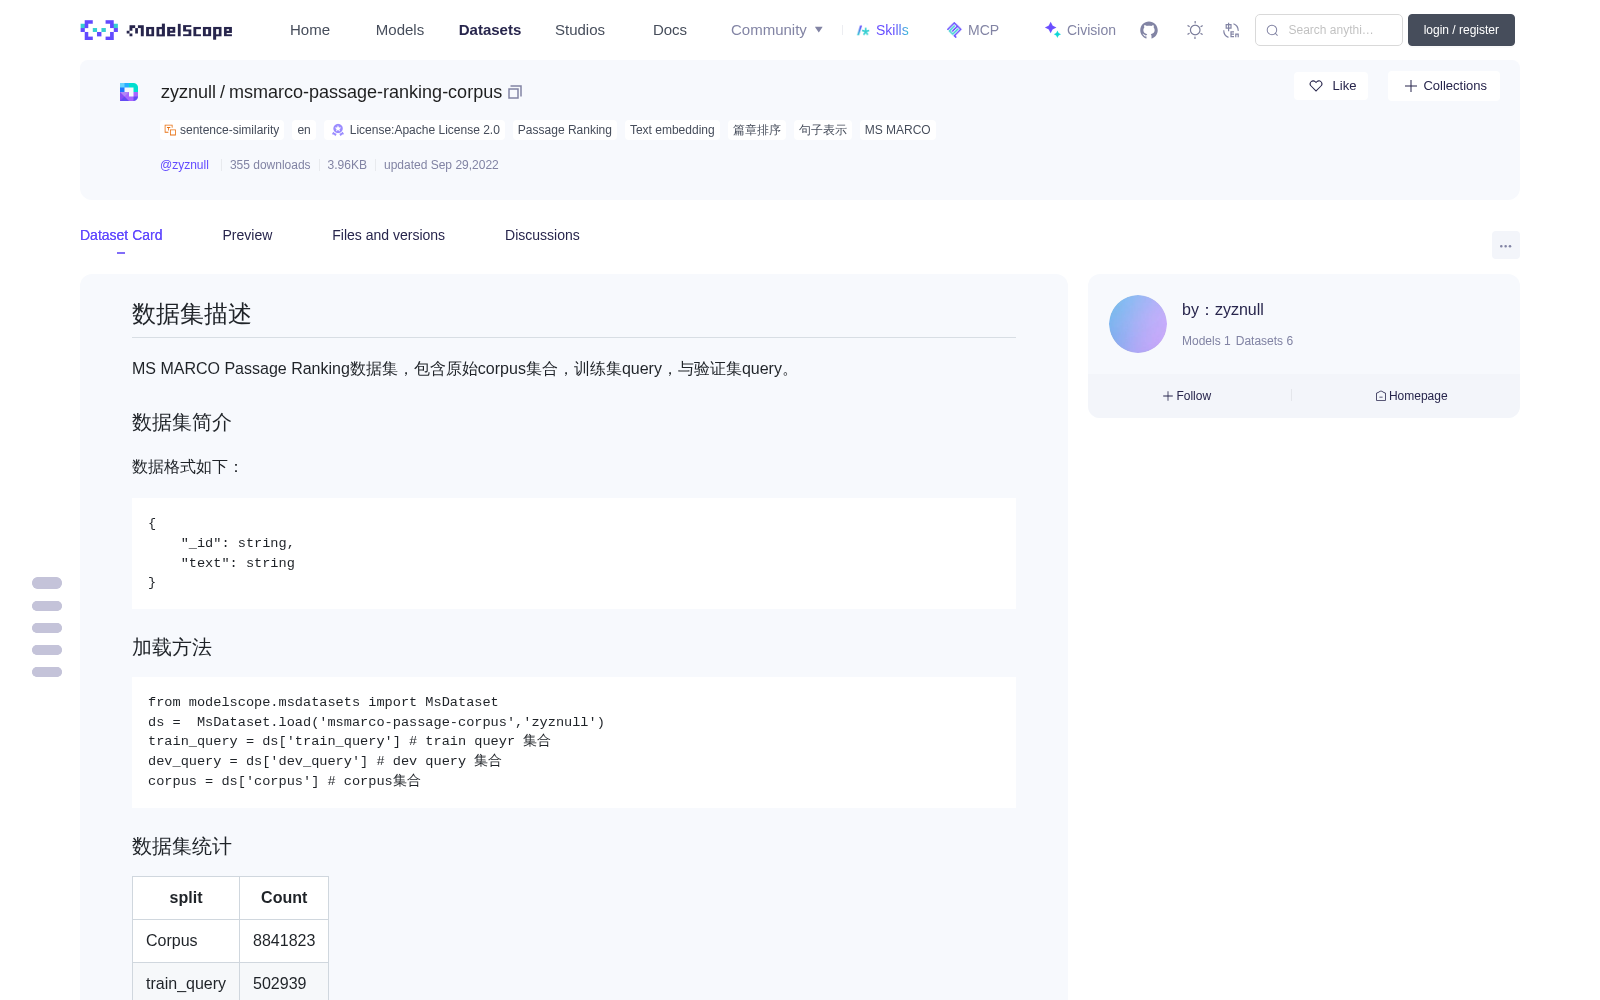Follow the author zyznull
The image size is (1600, 1000).
(x=1187, y=396)
